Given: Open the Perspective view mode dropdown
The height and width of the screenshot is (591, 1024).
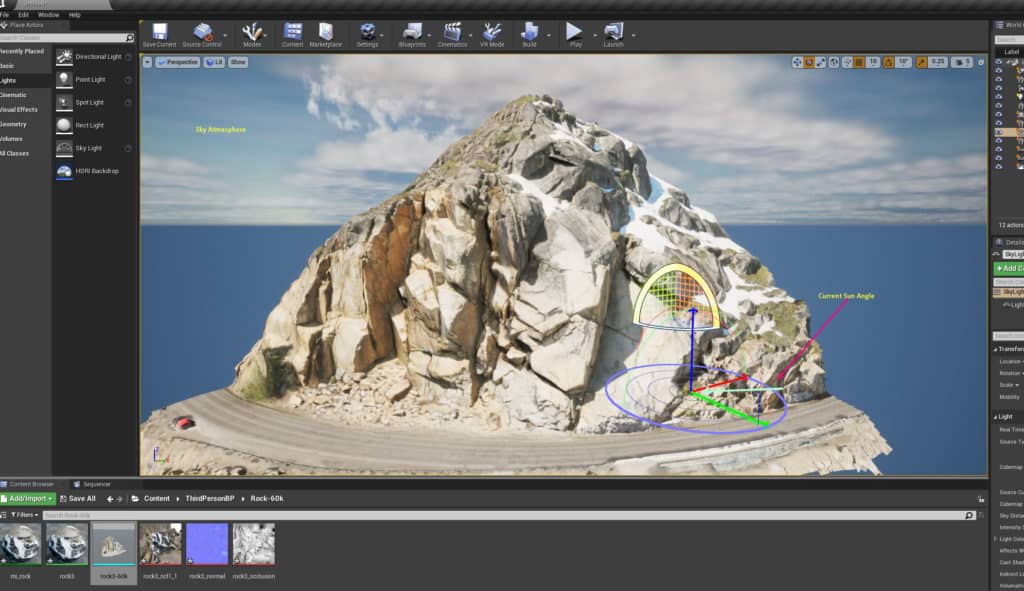Looking at the screenshot, I should (x=178, y=62).
